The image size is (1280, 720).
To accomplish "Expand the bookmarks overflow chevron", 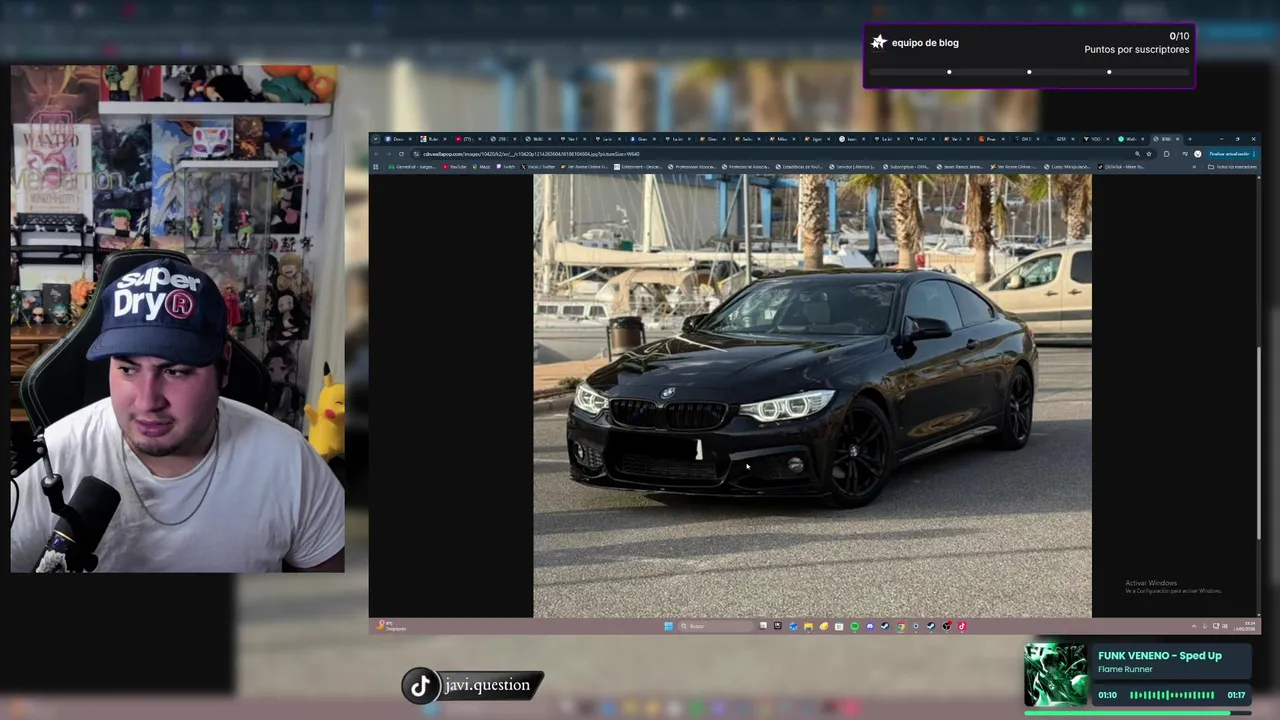I will [x=1194, y=166].
